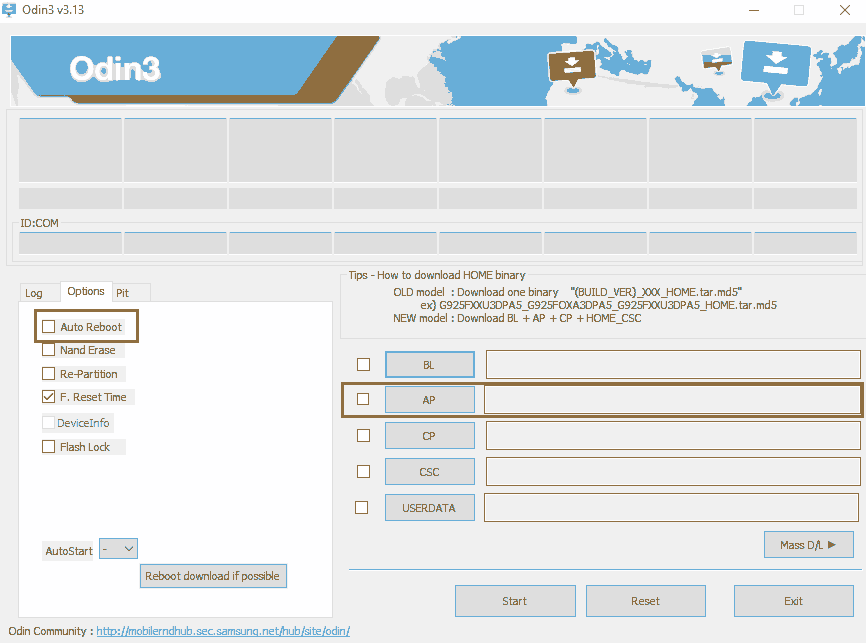Switch to the Log tab
The image size is (866, 643).
[34, 293]
